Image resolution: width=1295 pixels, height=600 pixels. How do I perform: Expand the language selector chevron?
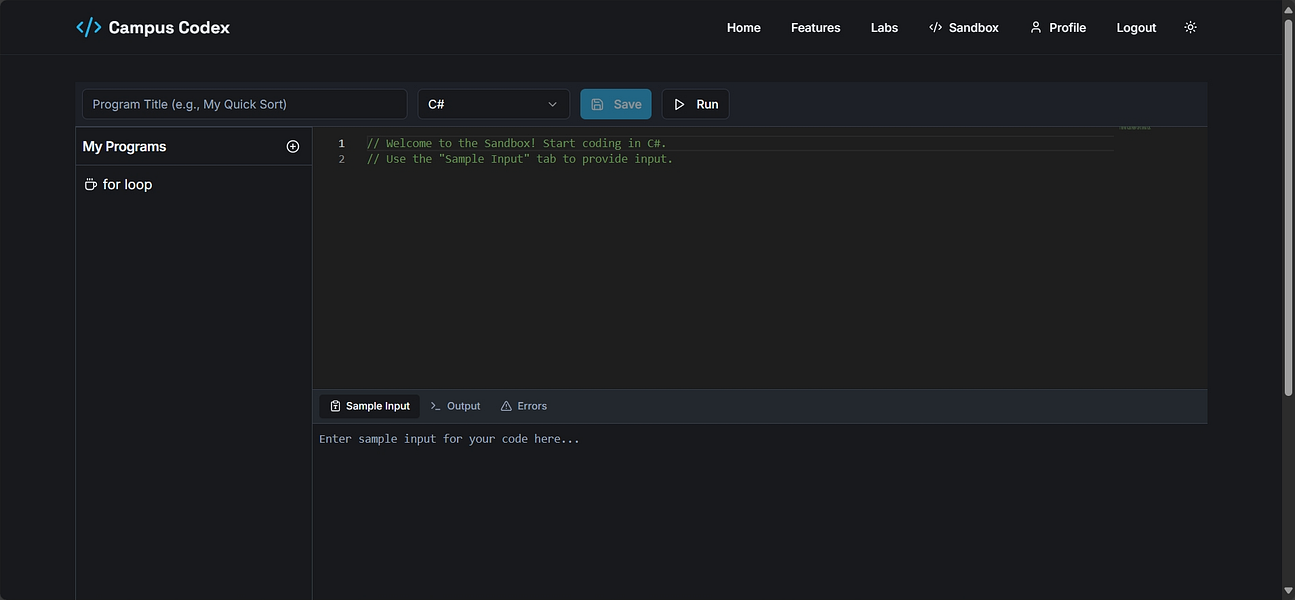point(553,103)
